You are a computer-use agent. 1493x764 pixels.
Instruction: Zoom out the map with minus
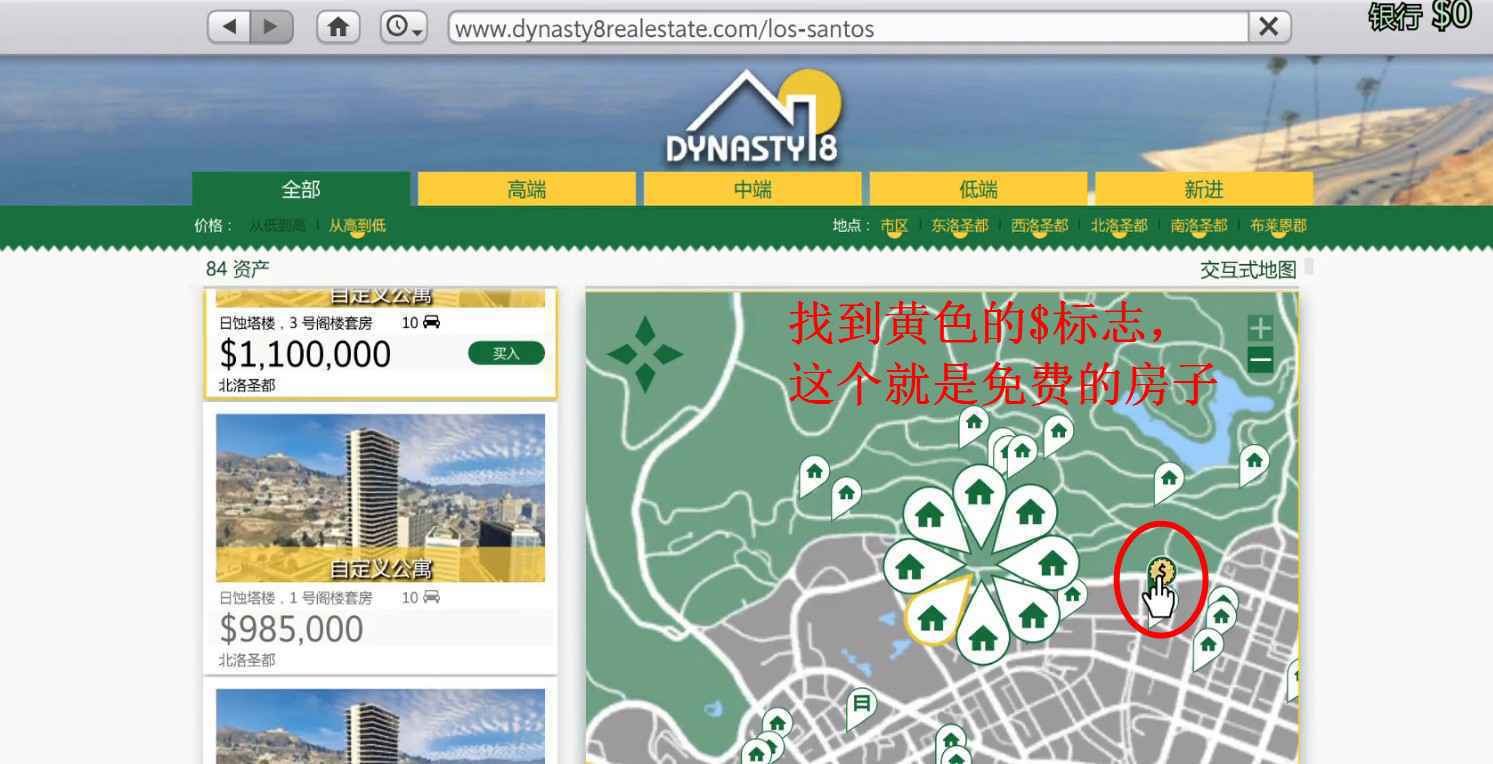coord(1261,360)
